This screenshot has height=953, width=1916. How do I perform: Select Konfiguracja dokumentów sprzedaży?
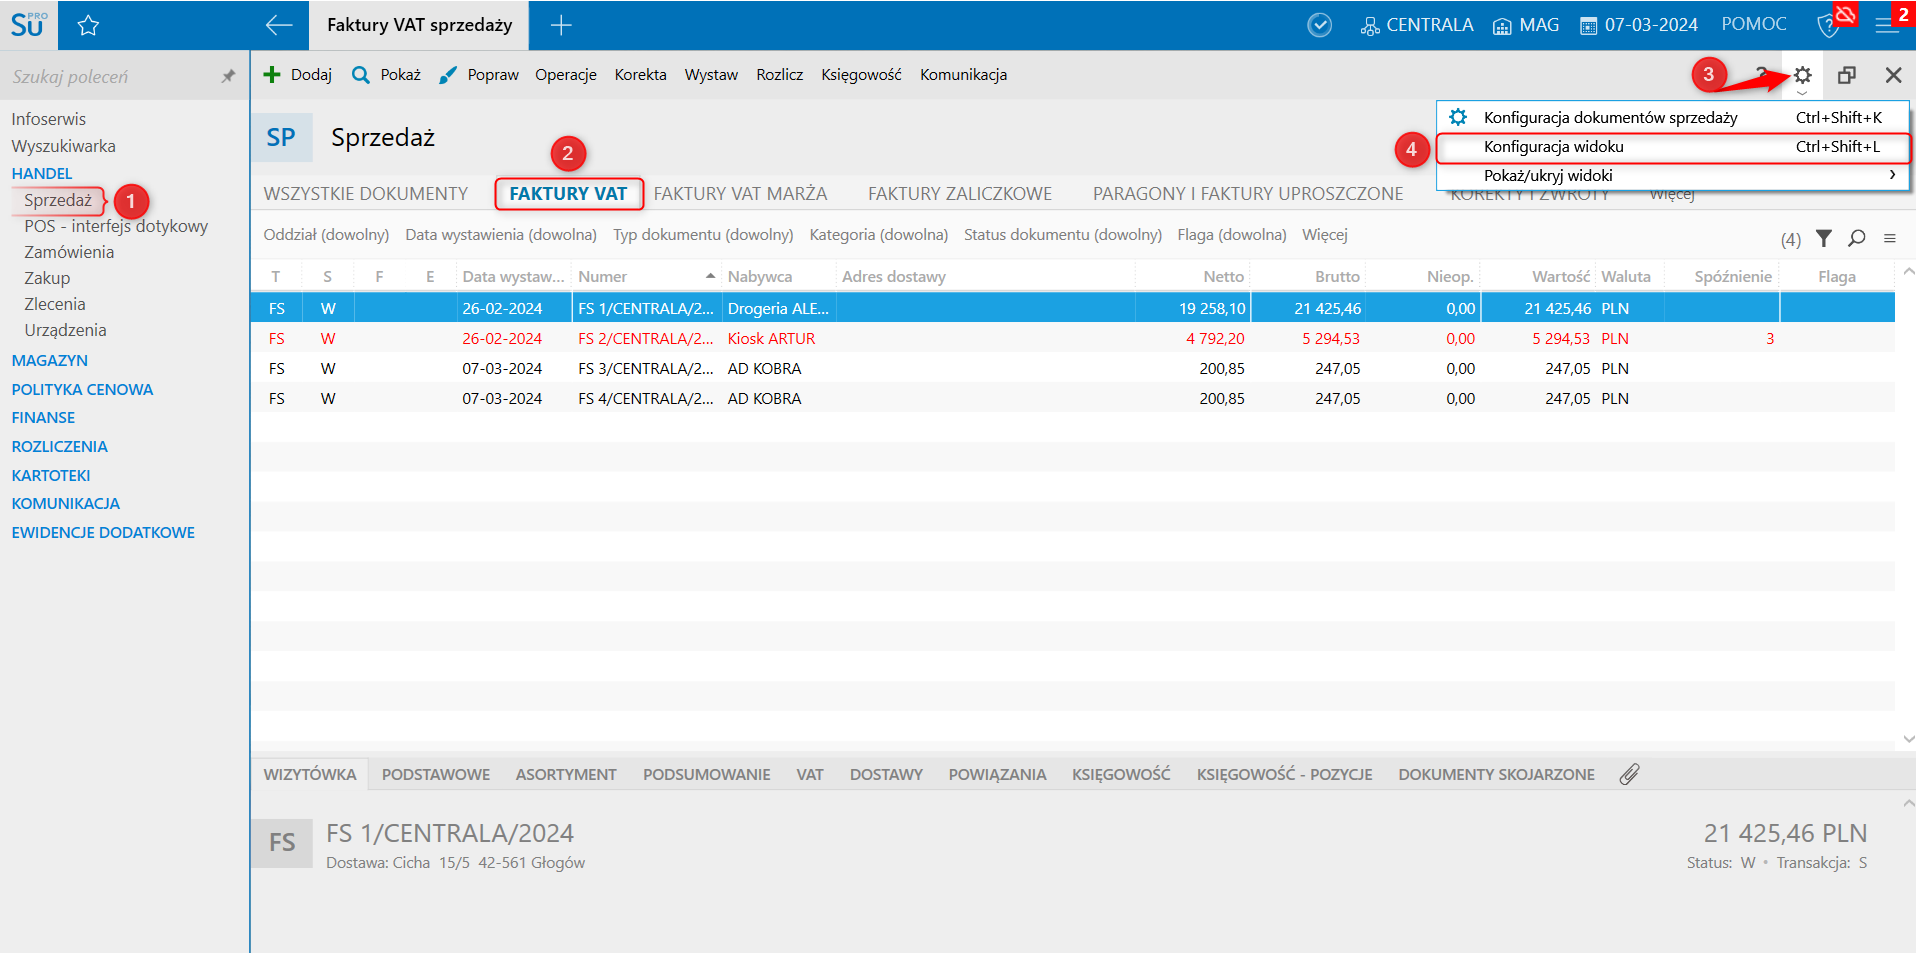pyautogui.click(x=1673, y=117)
